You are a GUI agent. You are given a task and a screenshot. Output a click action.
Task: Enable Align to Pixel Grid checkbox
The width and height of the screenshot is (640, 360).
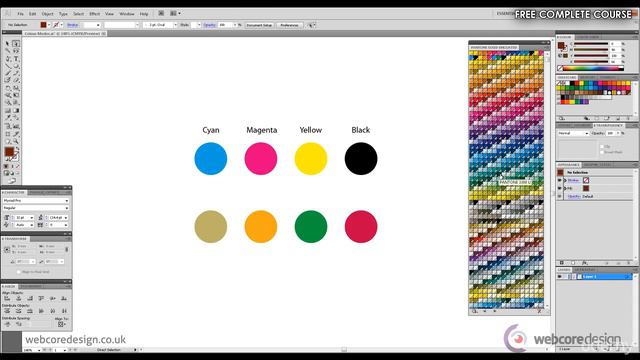[18, 272]
